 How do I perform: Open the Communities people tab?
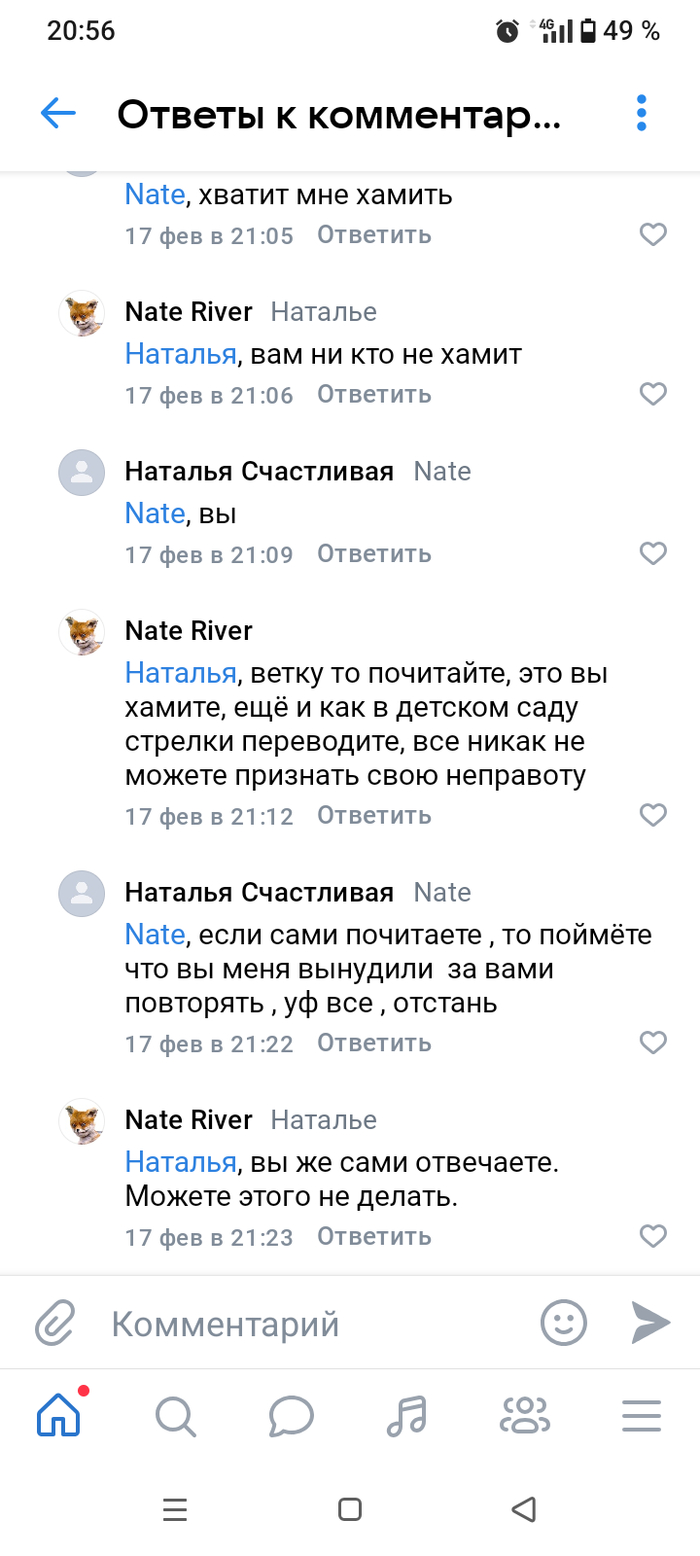[525, 1415]
